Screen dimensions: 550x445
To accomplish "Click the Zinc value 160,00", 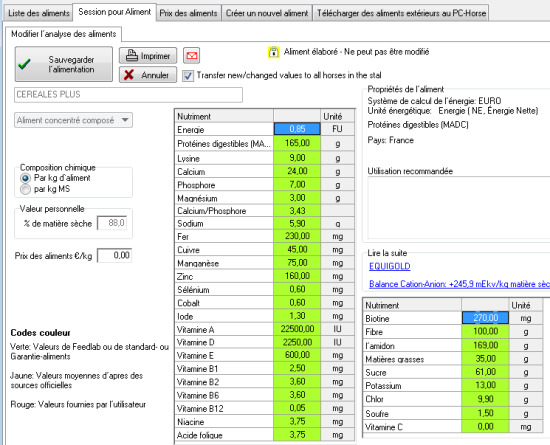I will pyautogui.click(x=297, y=276).
